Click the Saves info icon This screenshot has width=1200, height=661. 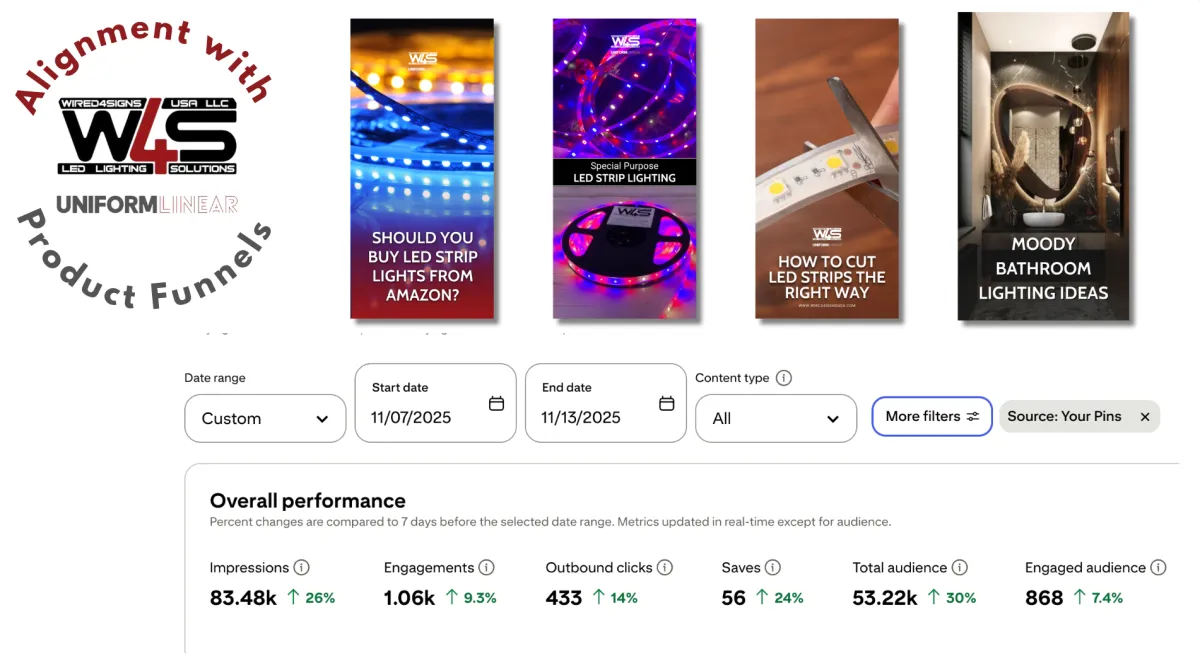[x=773, y=568]
